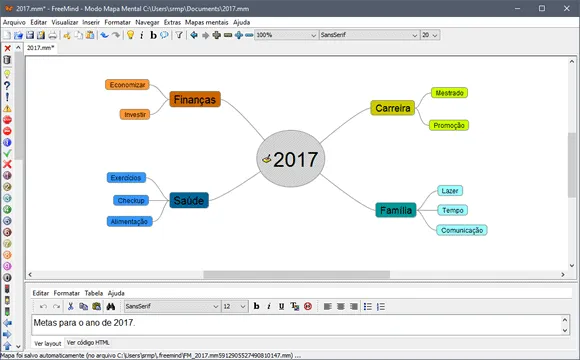Open the Visualizar menu
The height and width of the screenshot is (360, 580).
65,22
